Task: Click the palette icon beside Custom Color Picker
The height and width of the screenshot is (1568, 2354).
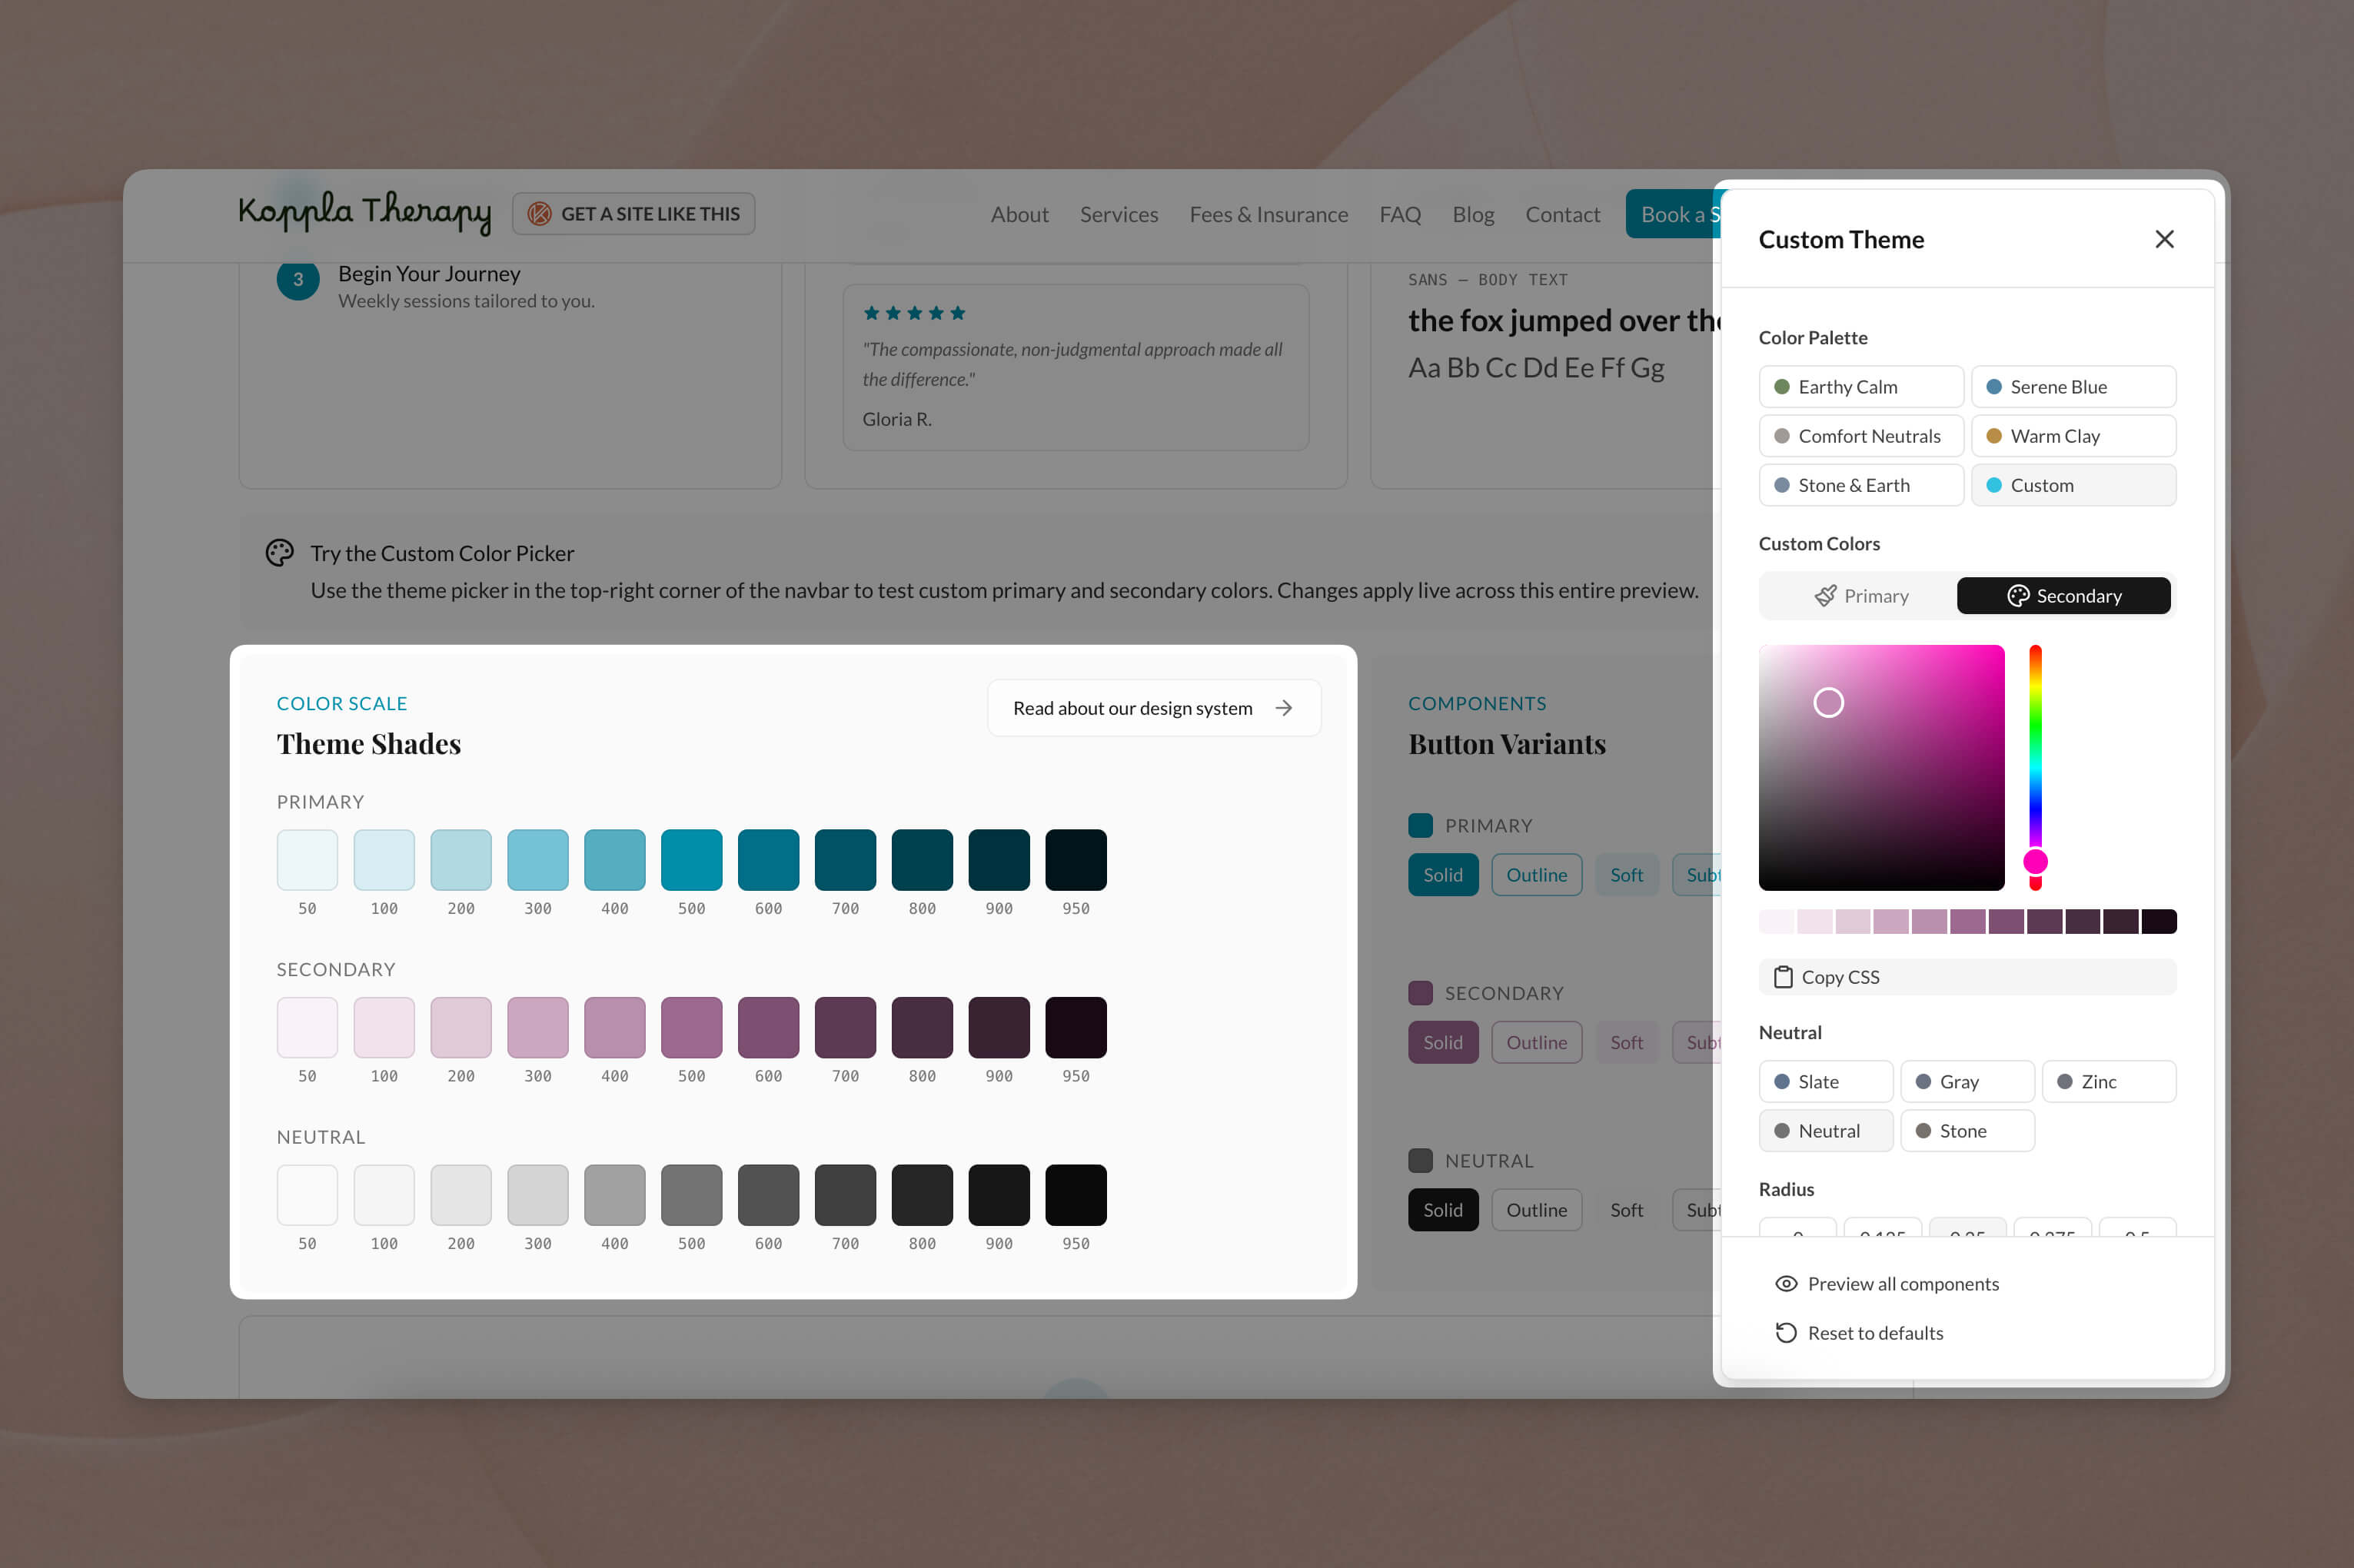Action: coord(280,553)
